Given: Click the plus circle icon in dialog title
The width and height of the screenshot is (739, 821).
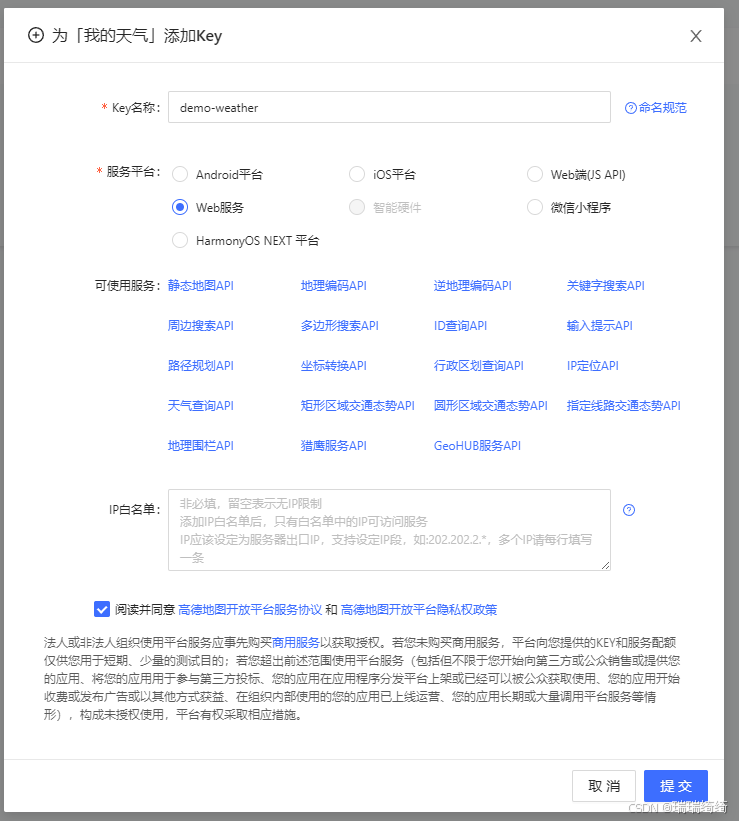Looking at the screenshot, I should tap(36, 36).
